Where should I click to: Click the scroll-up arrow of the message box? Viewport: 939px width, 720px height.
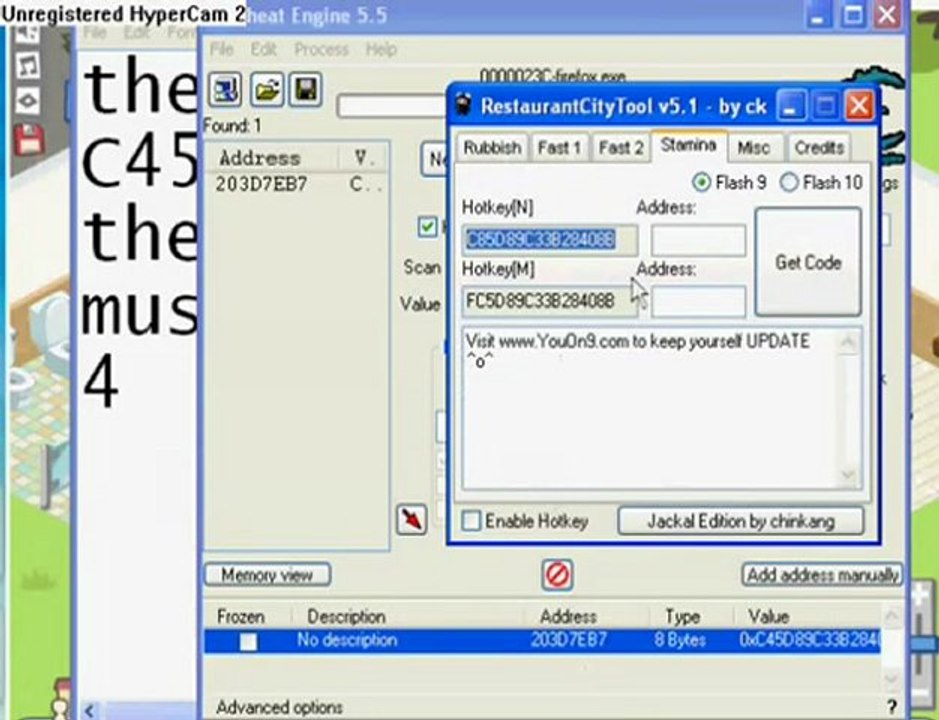848,342
